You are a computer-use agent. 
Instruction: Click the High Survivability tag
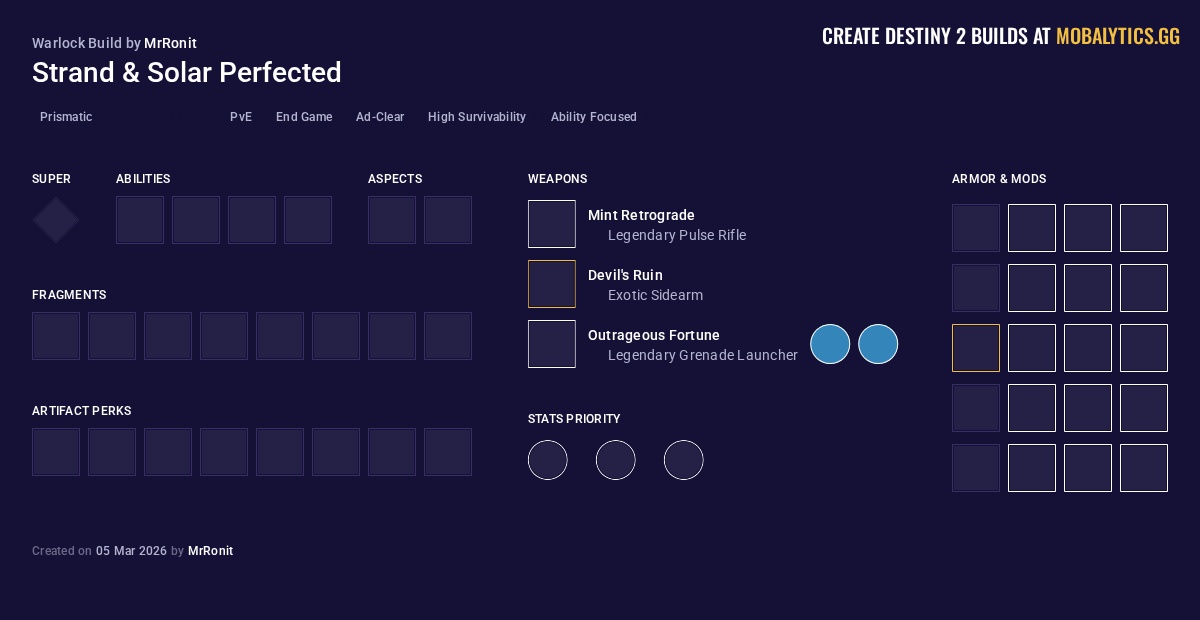coord(477,117)
